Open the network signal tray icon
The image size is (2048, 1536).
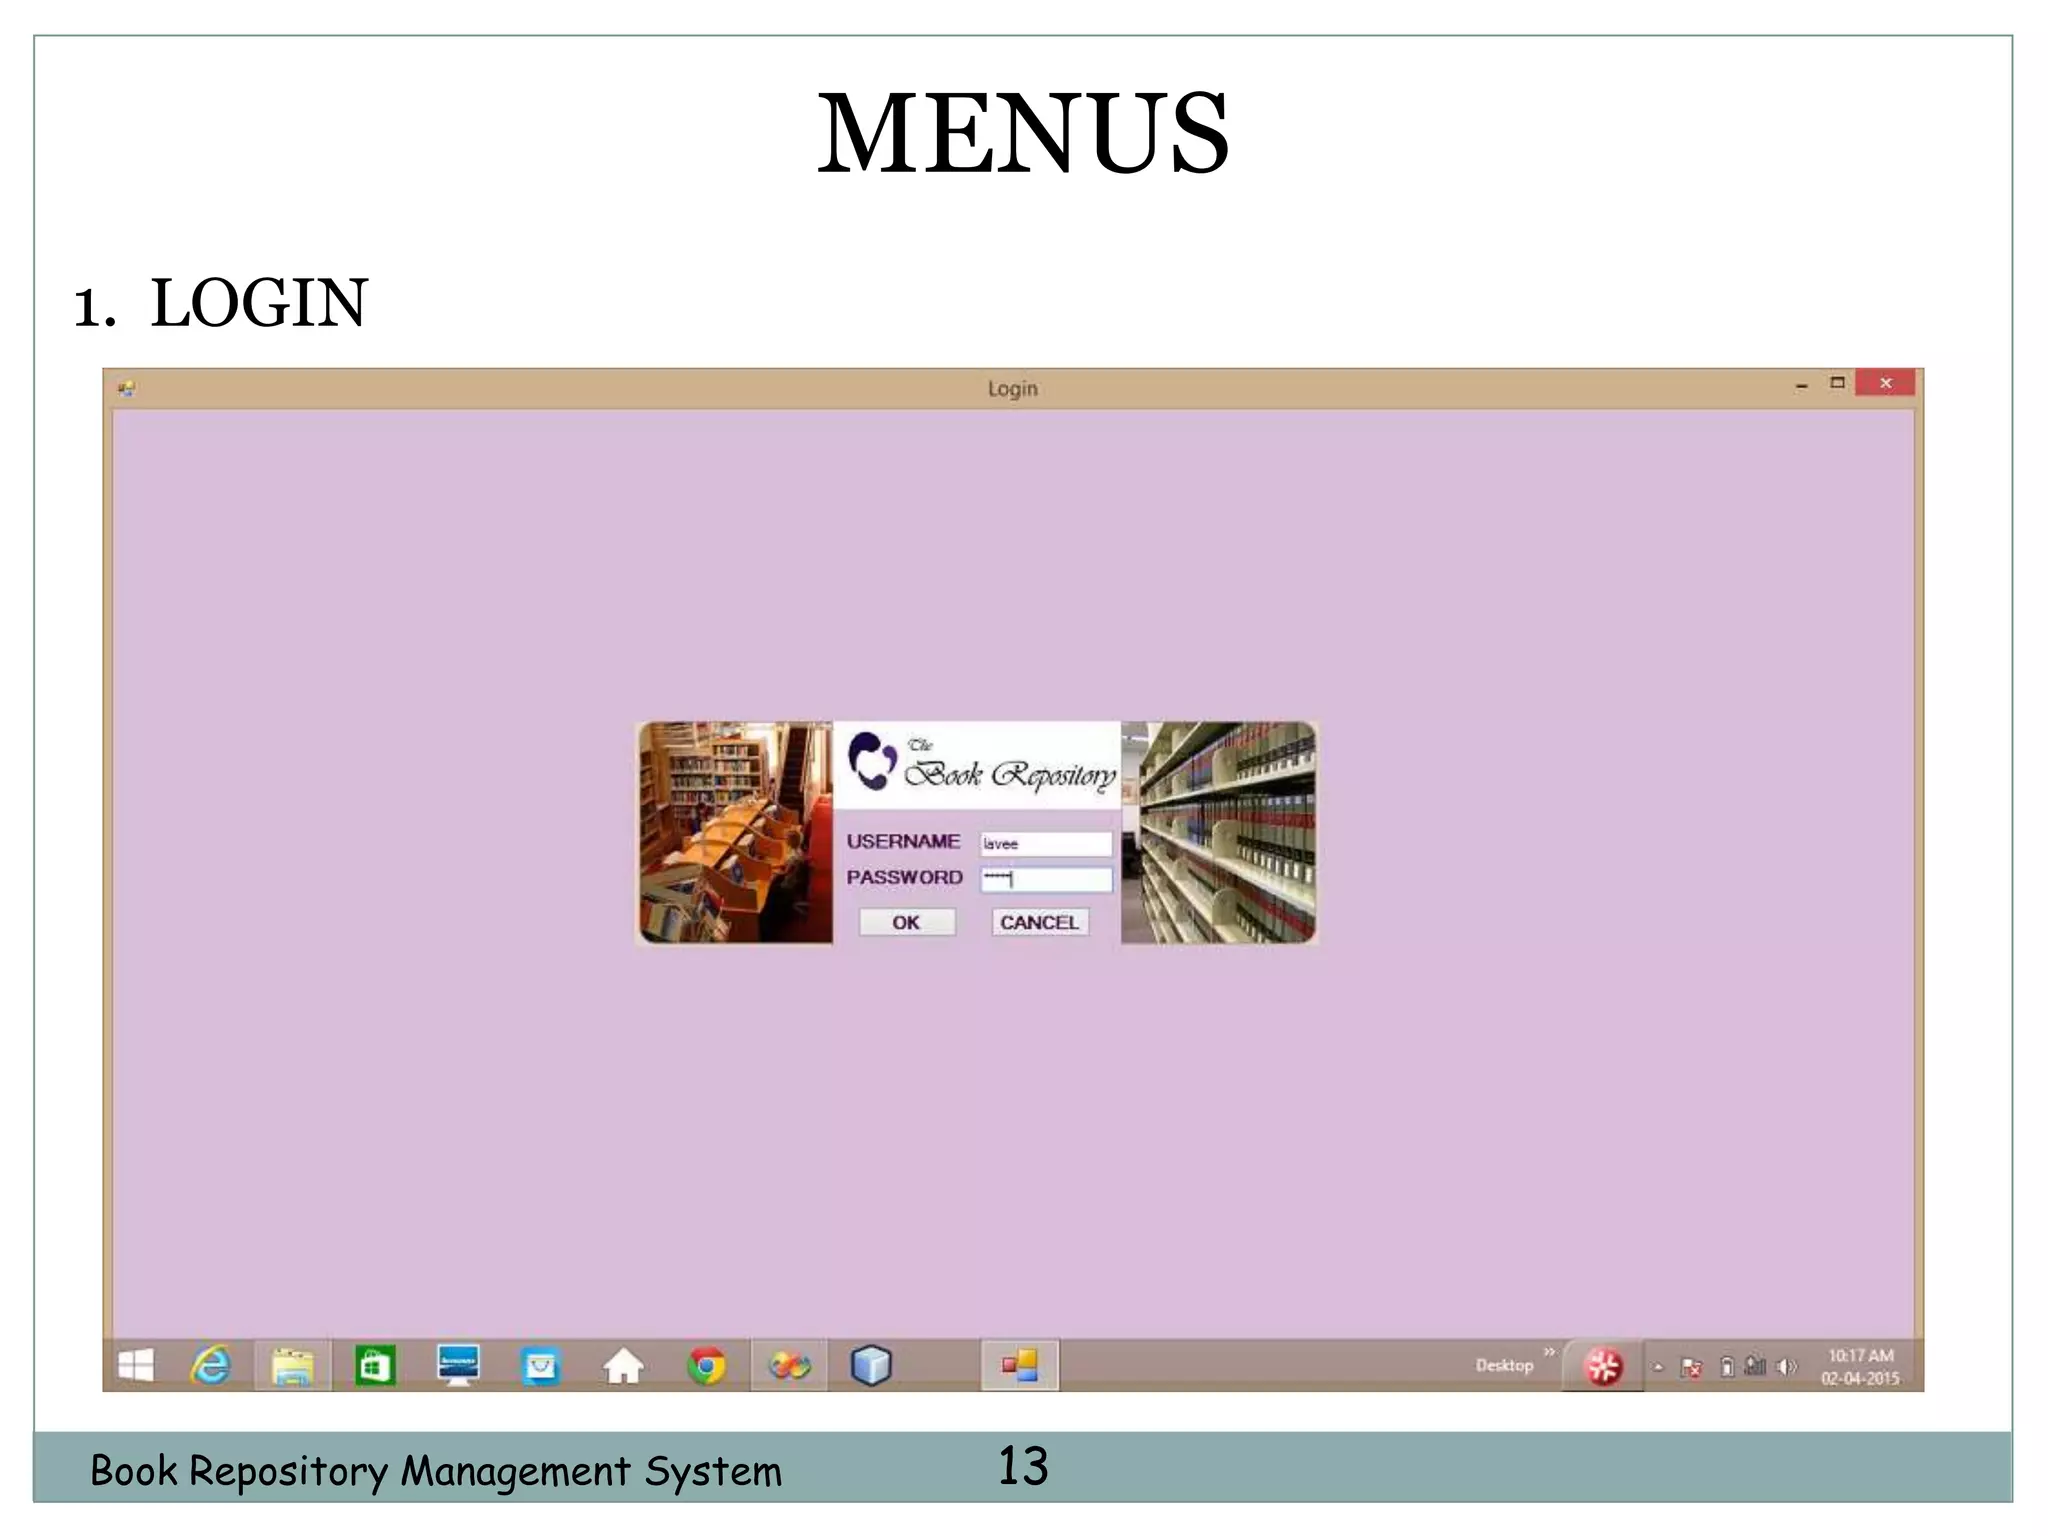pos(1754,1367)
